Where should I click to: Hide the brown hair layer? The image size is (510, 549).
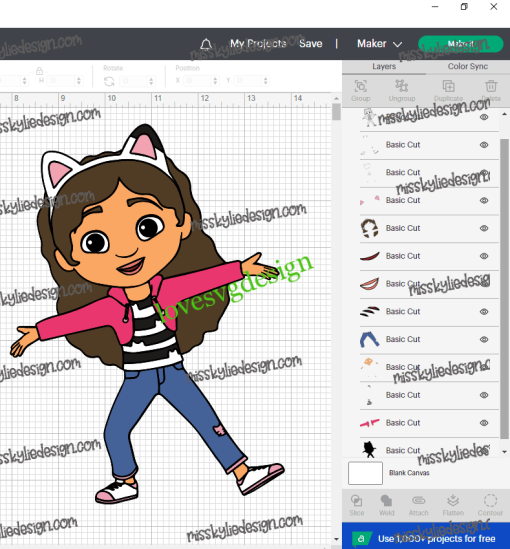[x=484, y=228]
